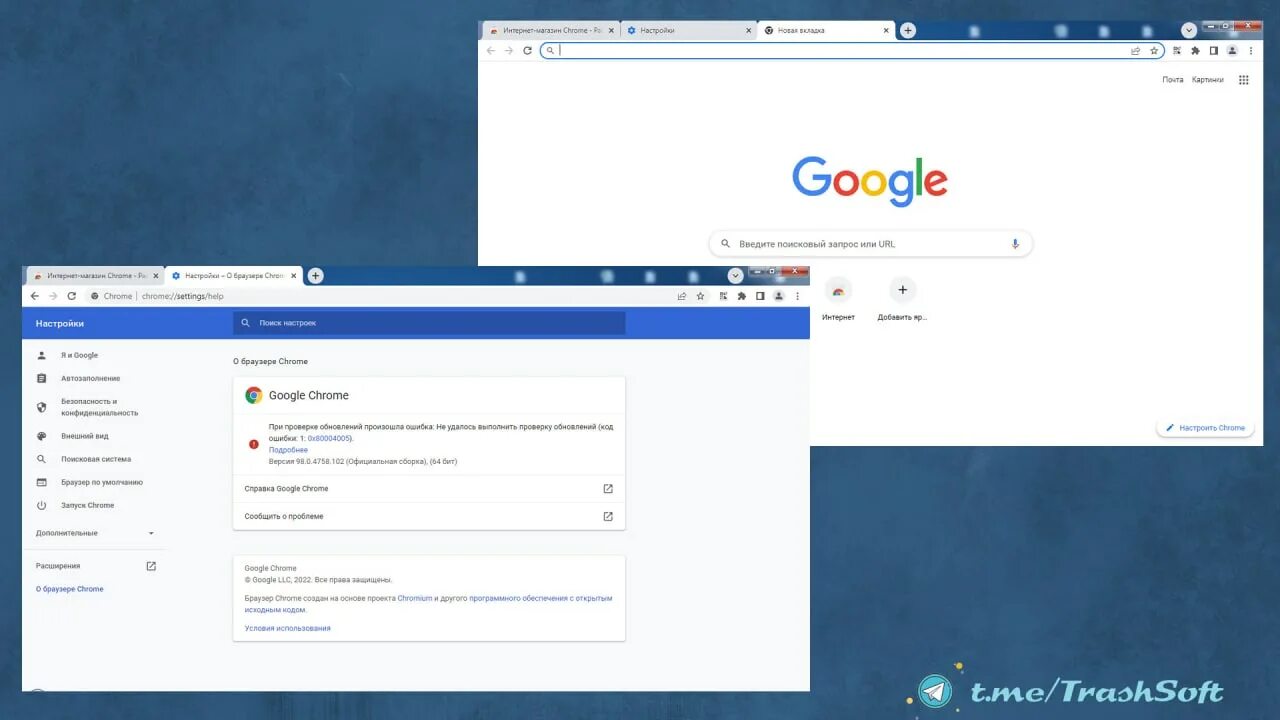Open profile avatar in settings window
The width and height of the screenshot is (1280, 720).
(779, 296)
